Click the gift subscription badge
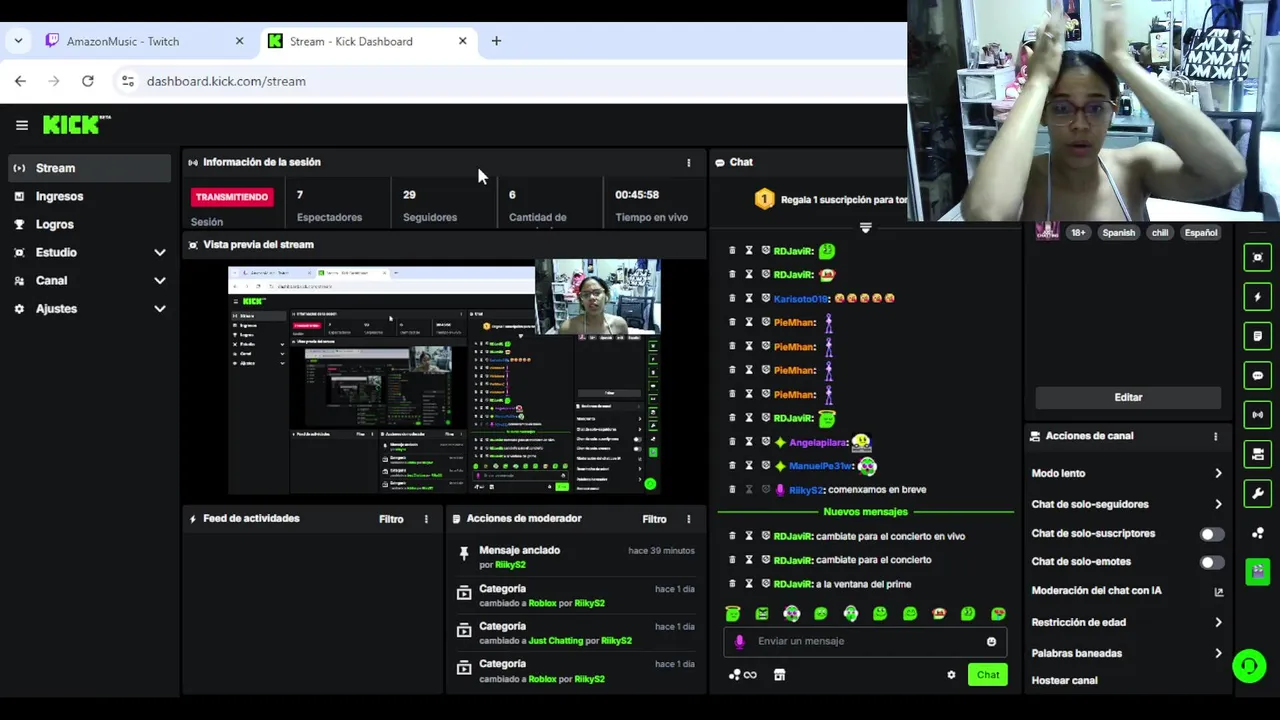The image size is (1280, 720). click(764, 199)
